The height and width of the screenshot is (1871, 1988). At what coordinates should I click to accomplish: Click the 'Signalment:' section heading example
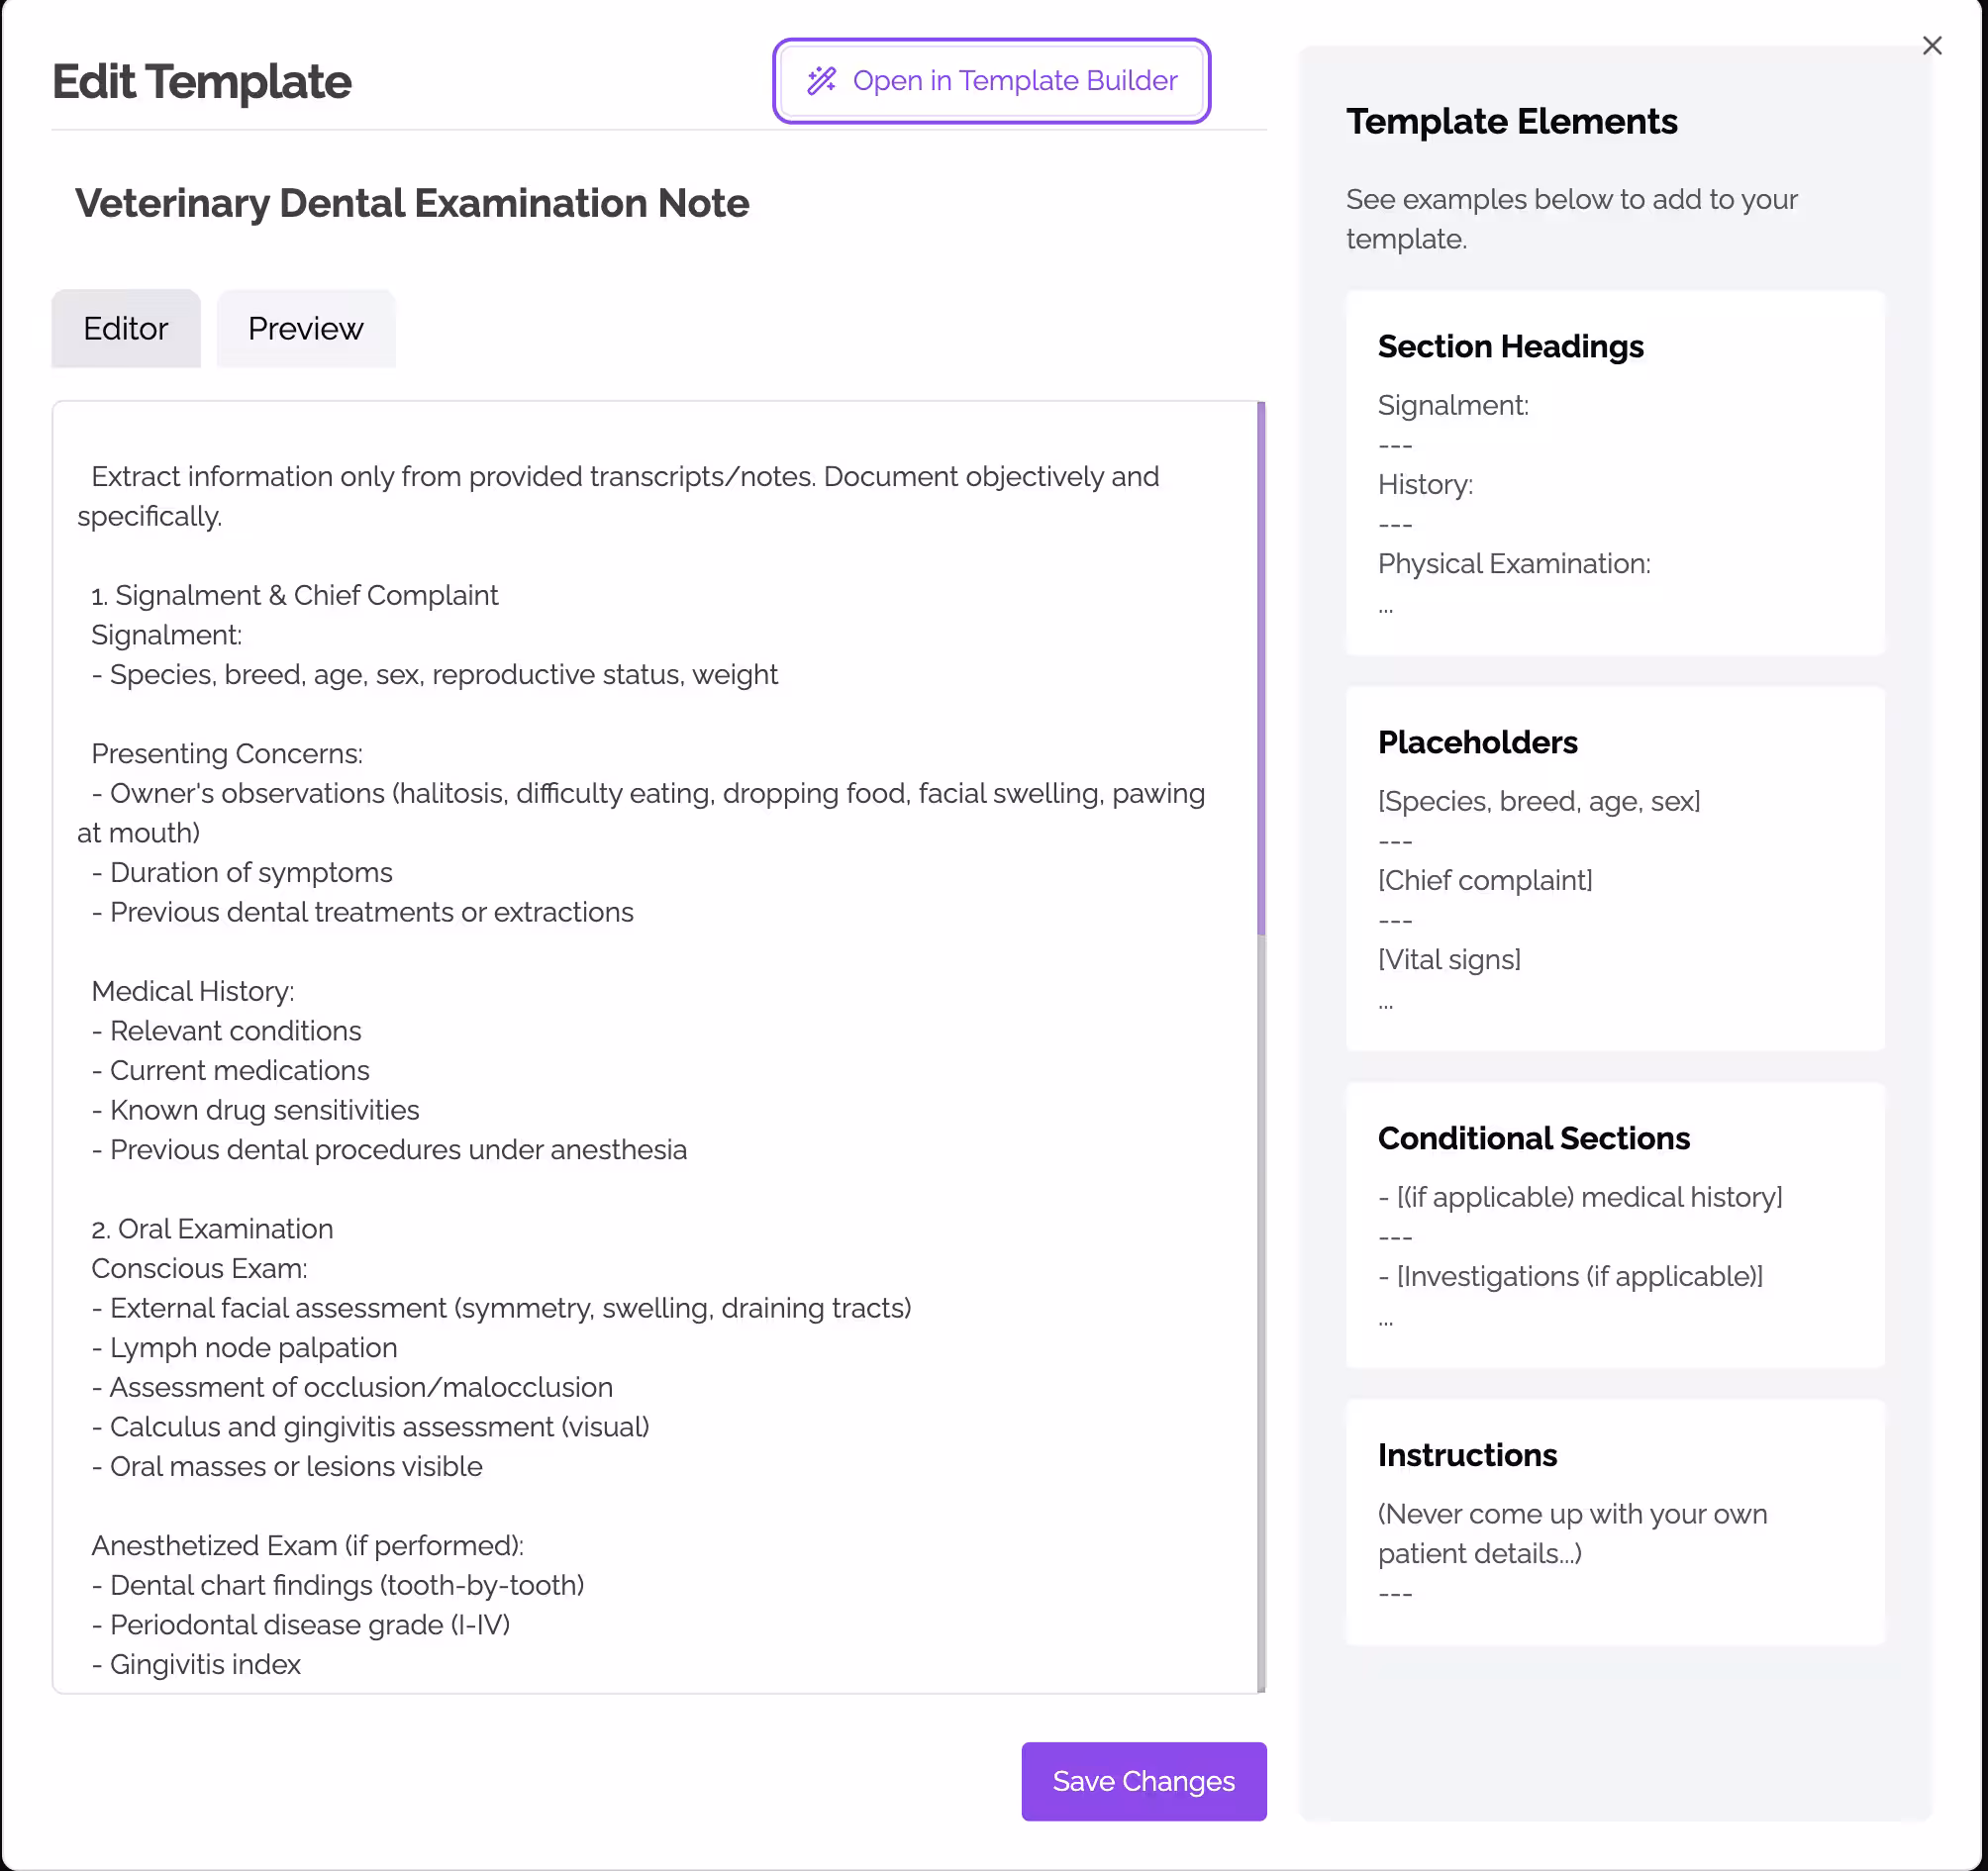coord(1452,406)
